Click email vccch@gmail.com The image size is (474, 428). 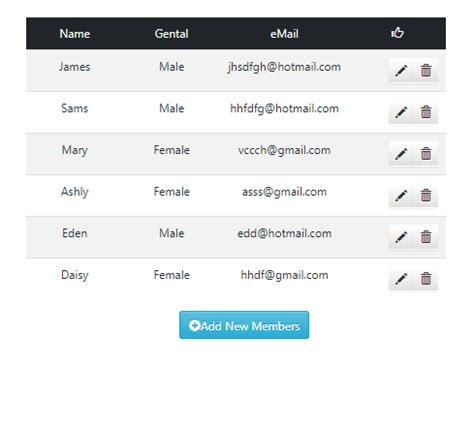tap(284, 150)
